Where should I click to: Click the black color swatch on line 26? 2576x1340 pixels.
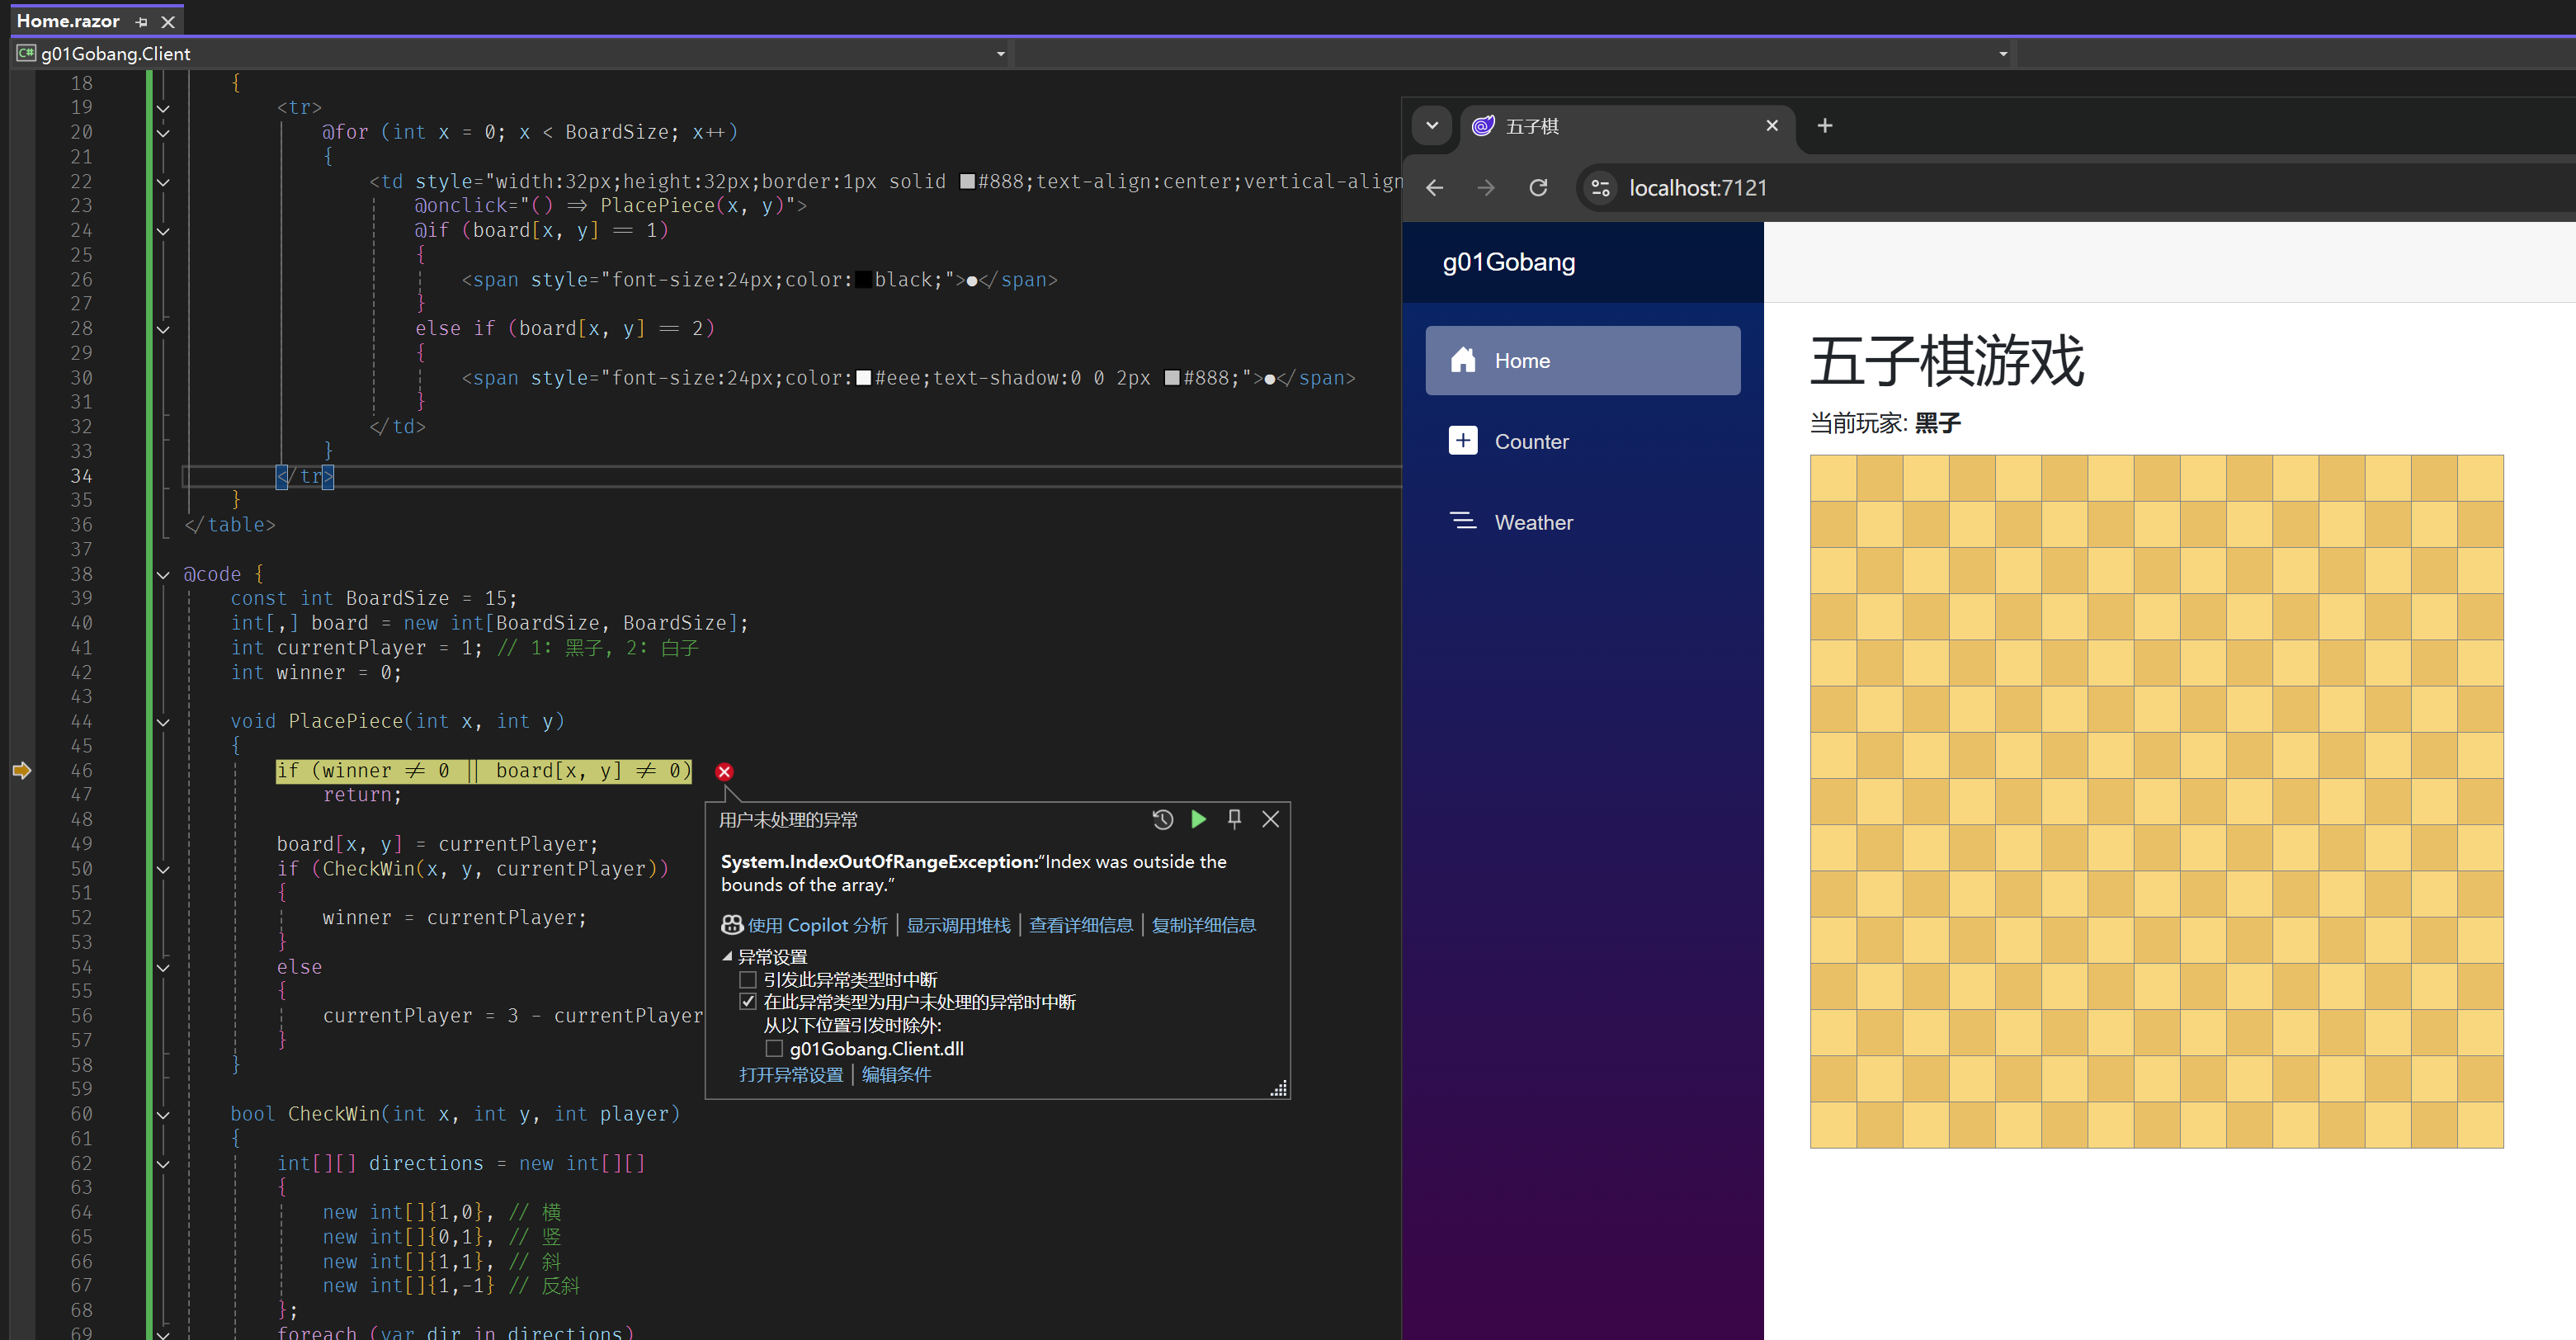point(862,279)
